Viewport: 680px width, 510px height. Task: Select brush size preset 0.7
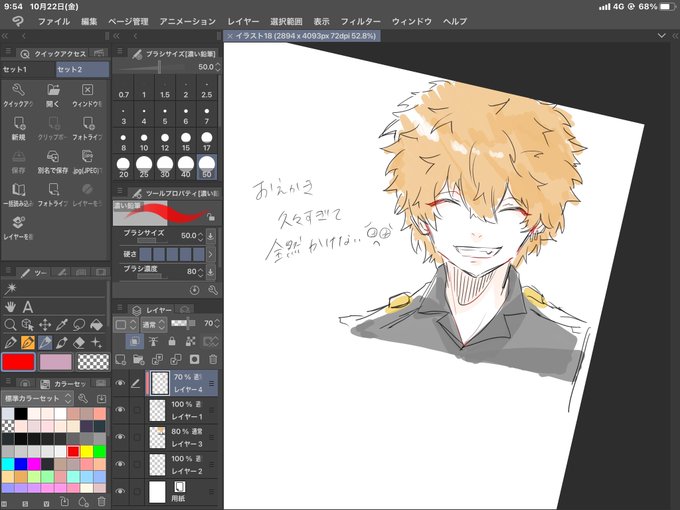[124, 89]
